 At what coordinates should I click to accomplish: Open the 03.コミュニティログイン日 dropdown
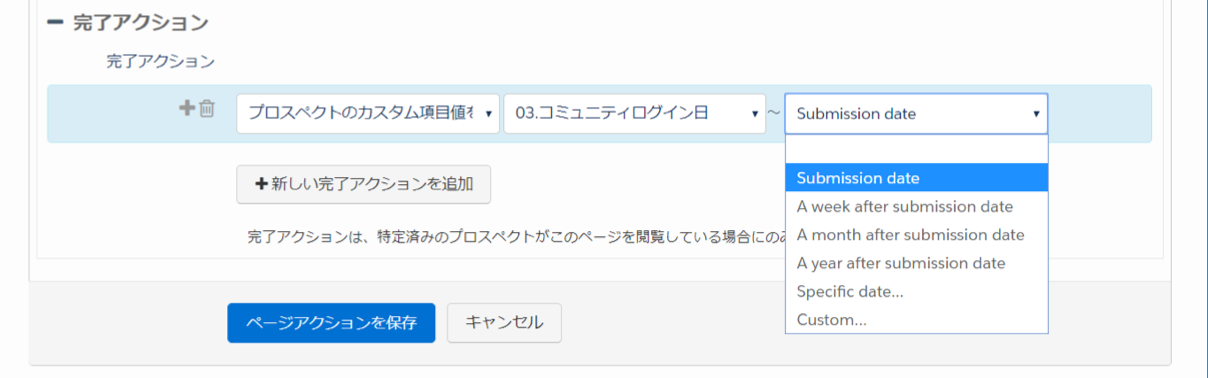pyautogui.click(x=635, y=114)
